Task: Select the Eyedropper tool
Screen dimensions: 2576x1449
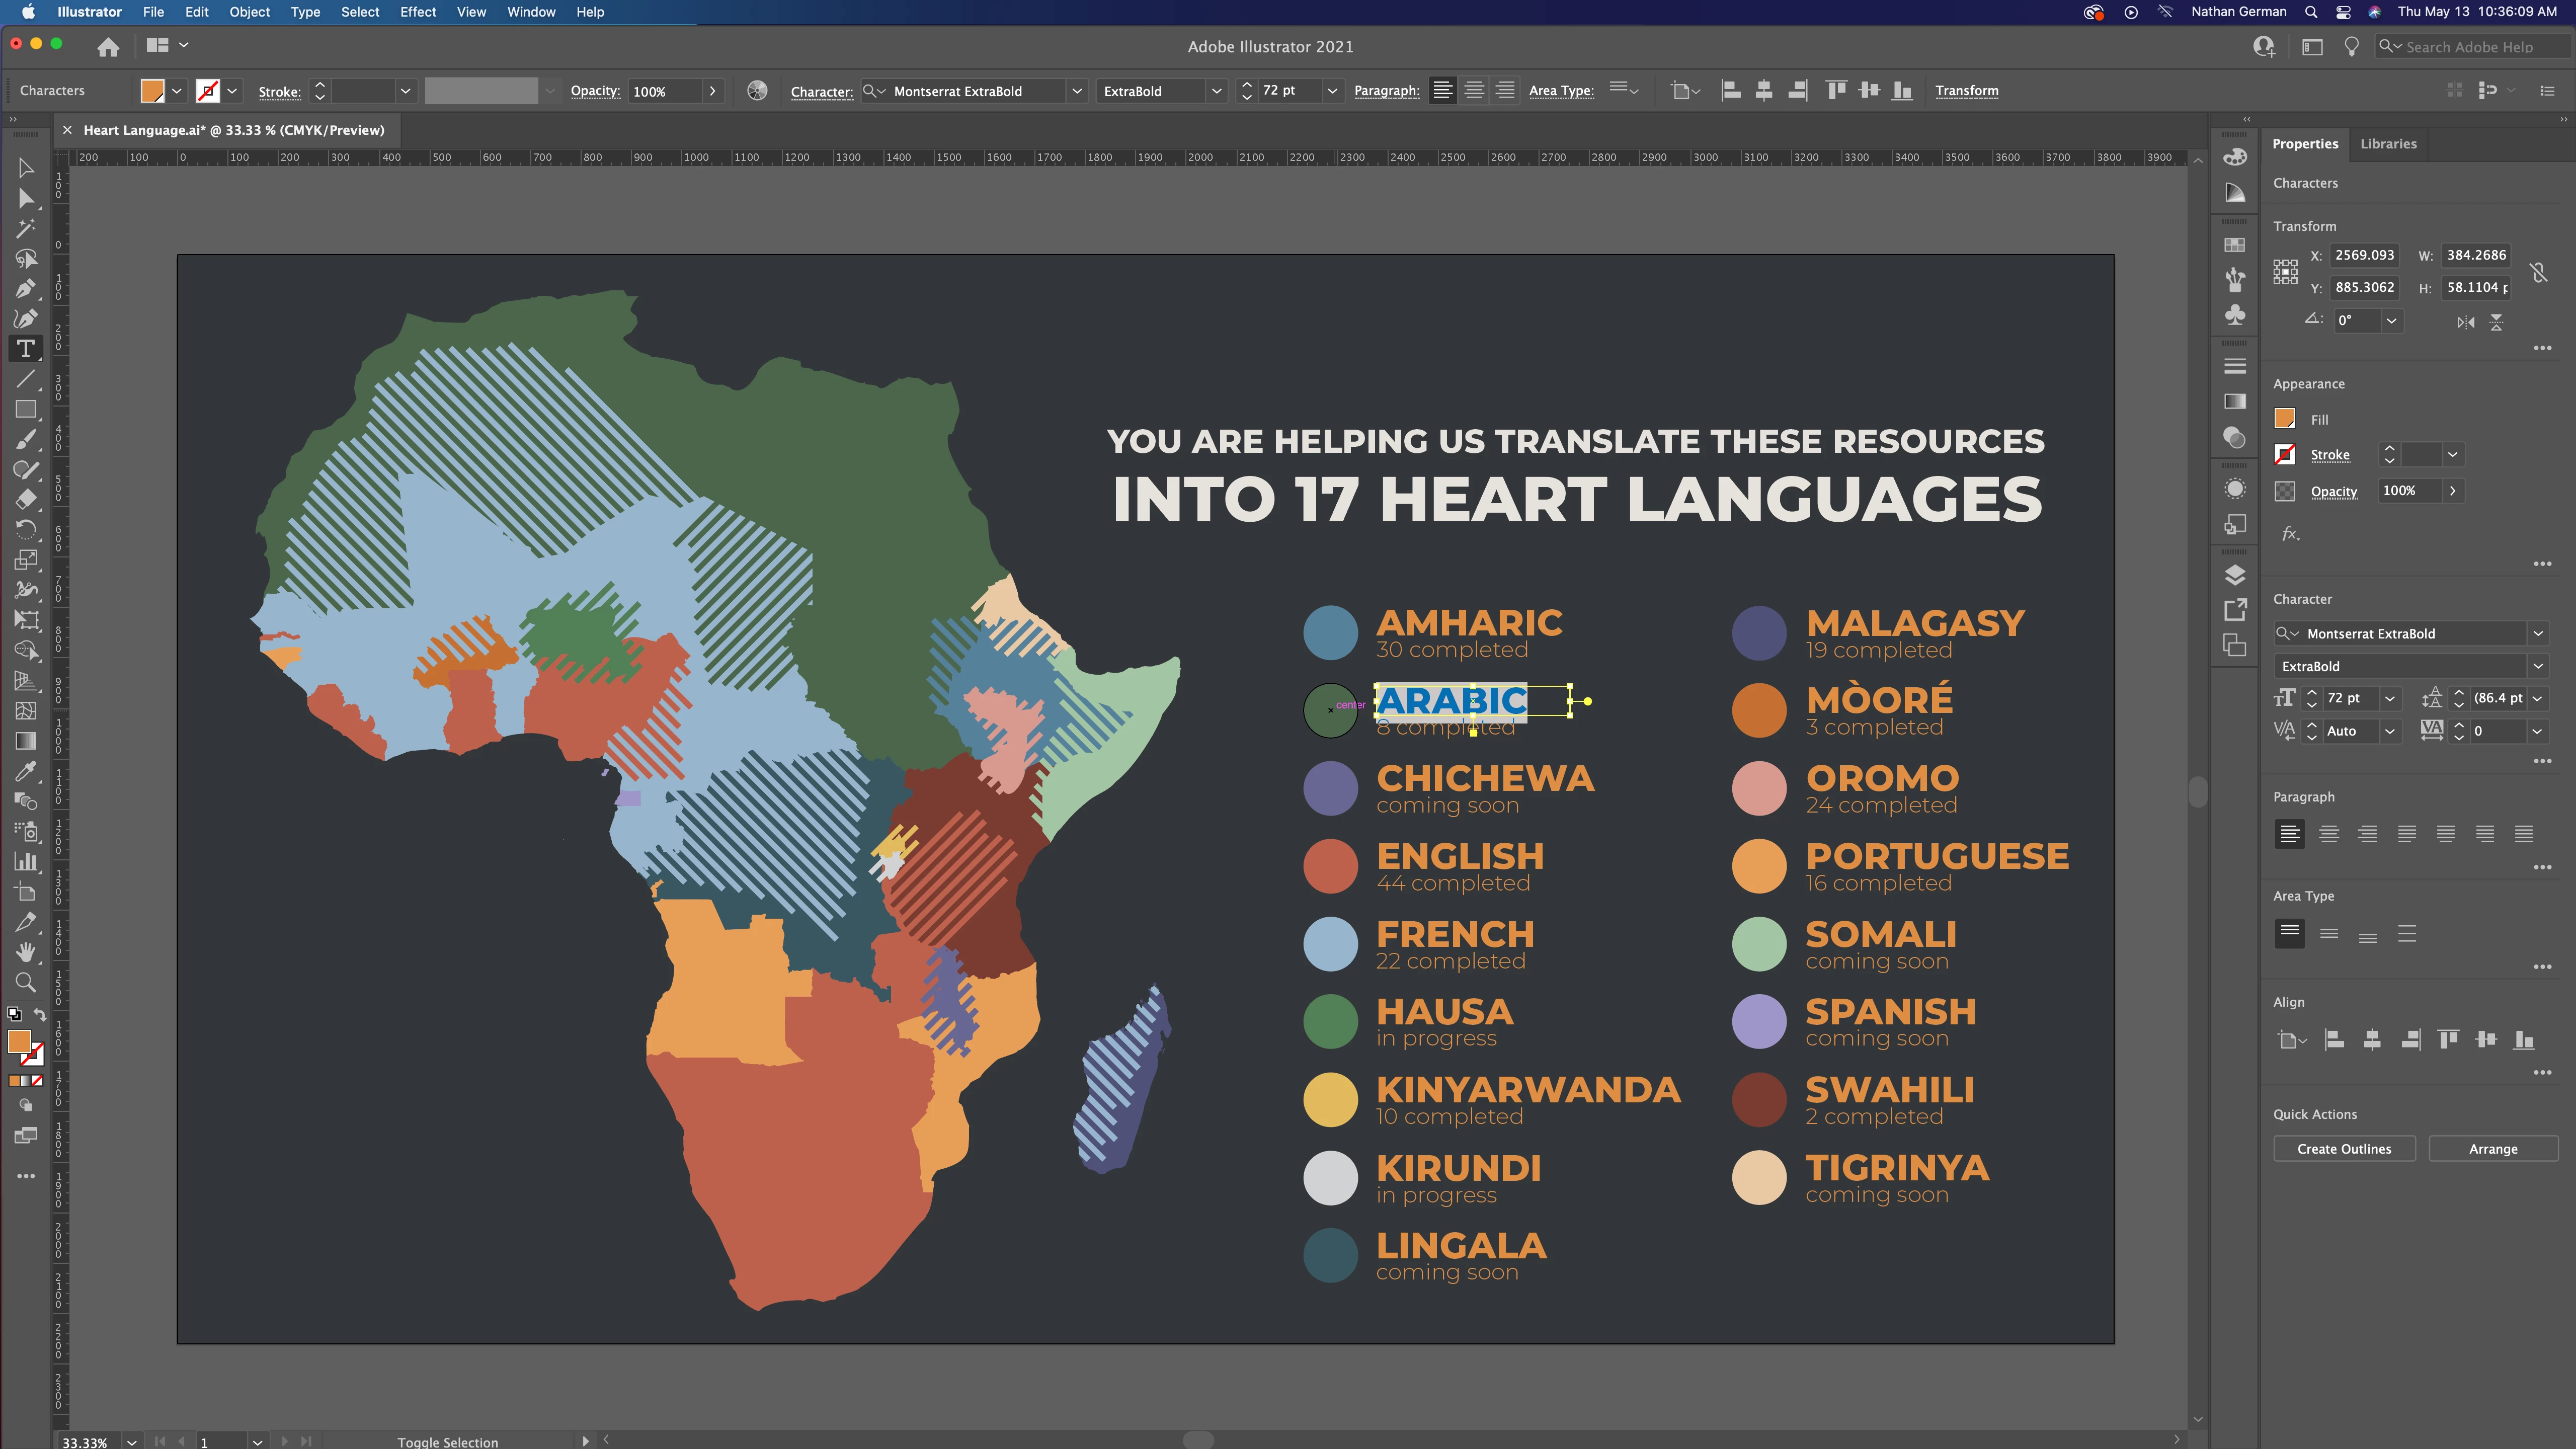Action: tap(26, 771)
